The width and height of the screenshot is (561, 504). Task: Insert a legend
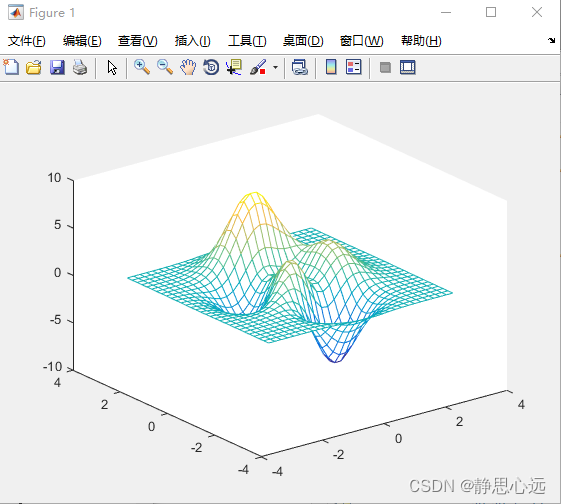[x=354, y=67]
